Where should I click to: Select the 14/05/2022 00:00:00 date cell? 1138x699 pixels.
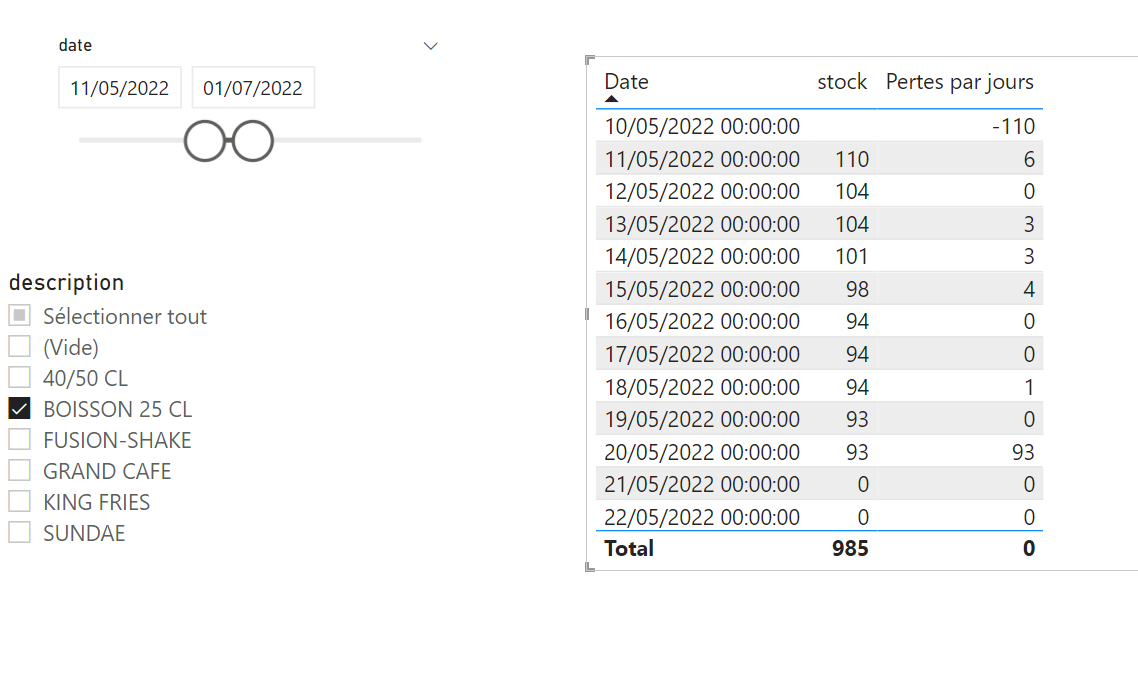702,256
